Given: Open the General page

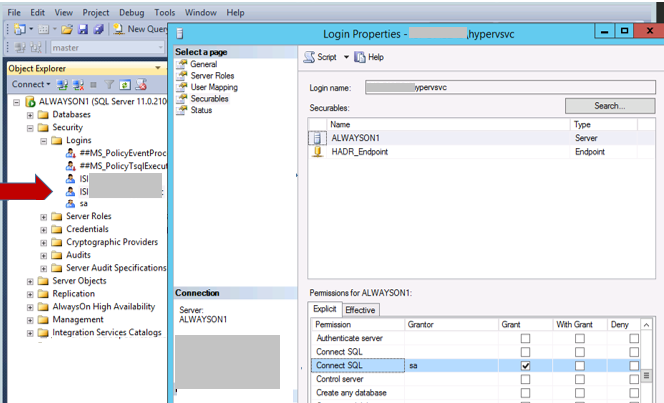Looking at the screenshot, I should tap(204, 64).
